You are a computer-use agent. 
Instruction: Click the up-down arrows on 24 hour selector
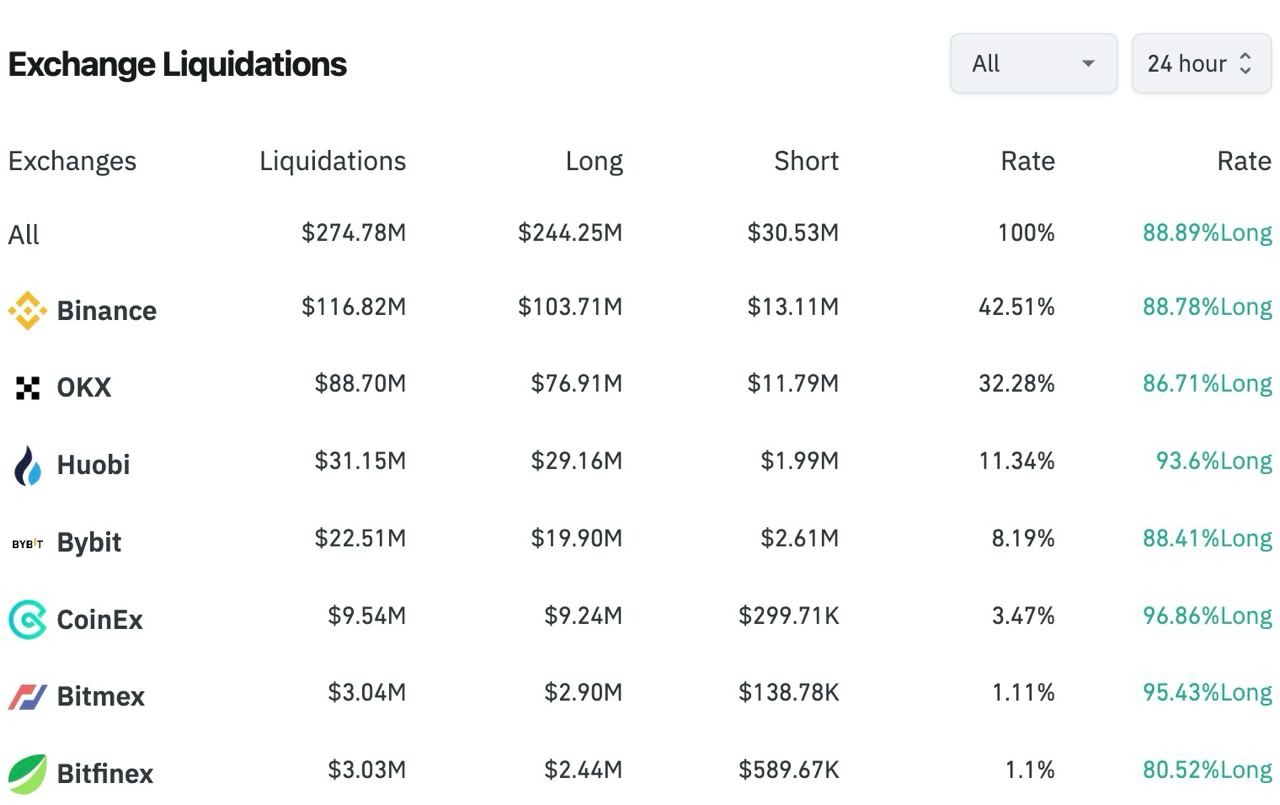pos(1245,64)
